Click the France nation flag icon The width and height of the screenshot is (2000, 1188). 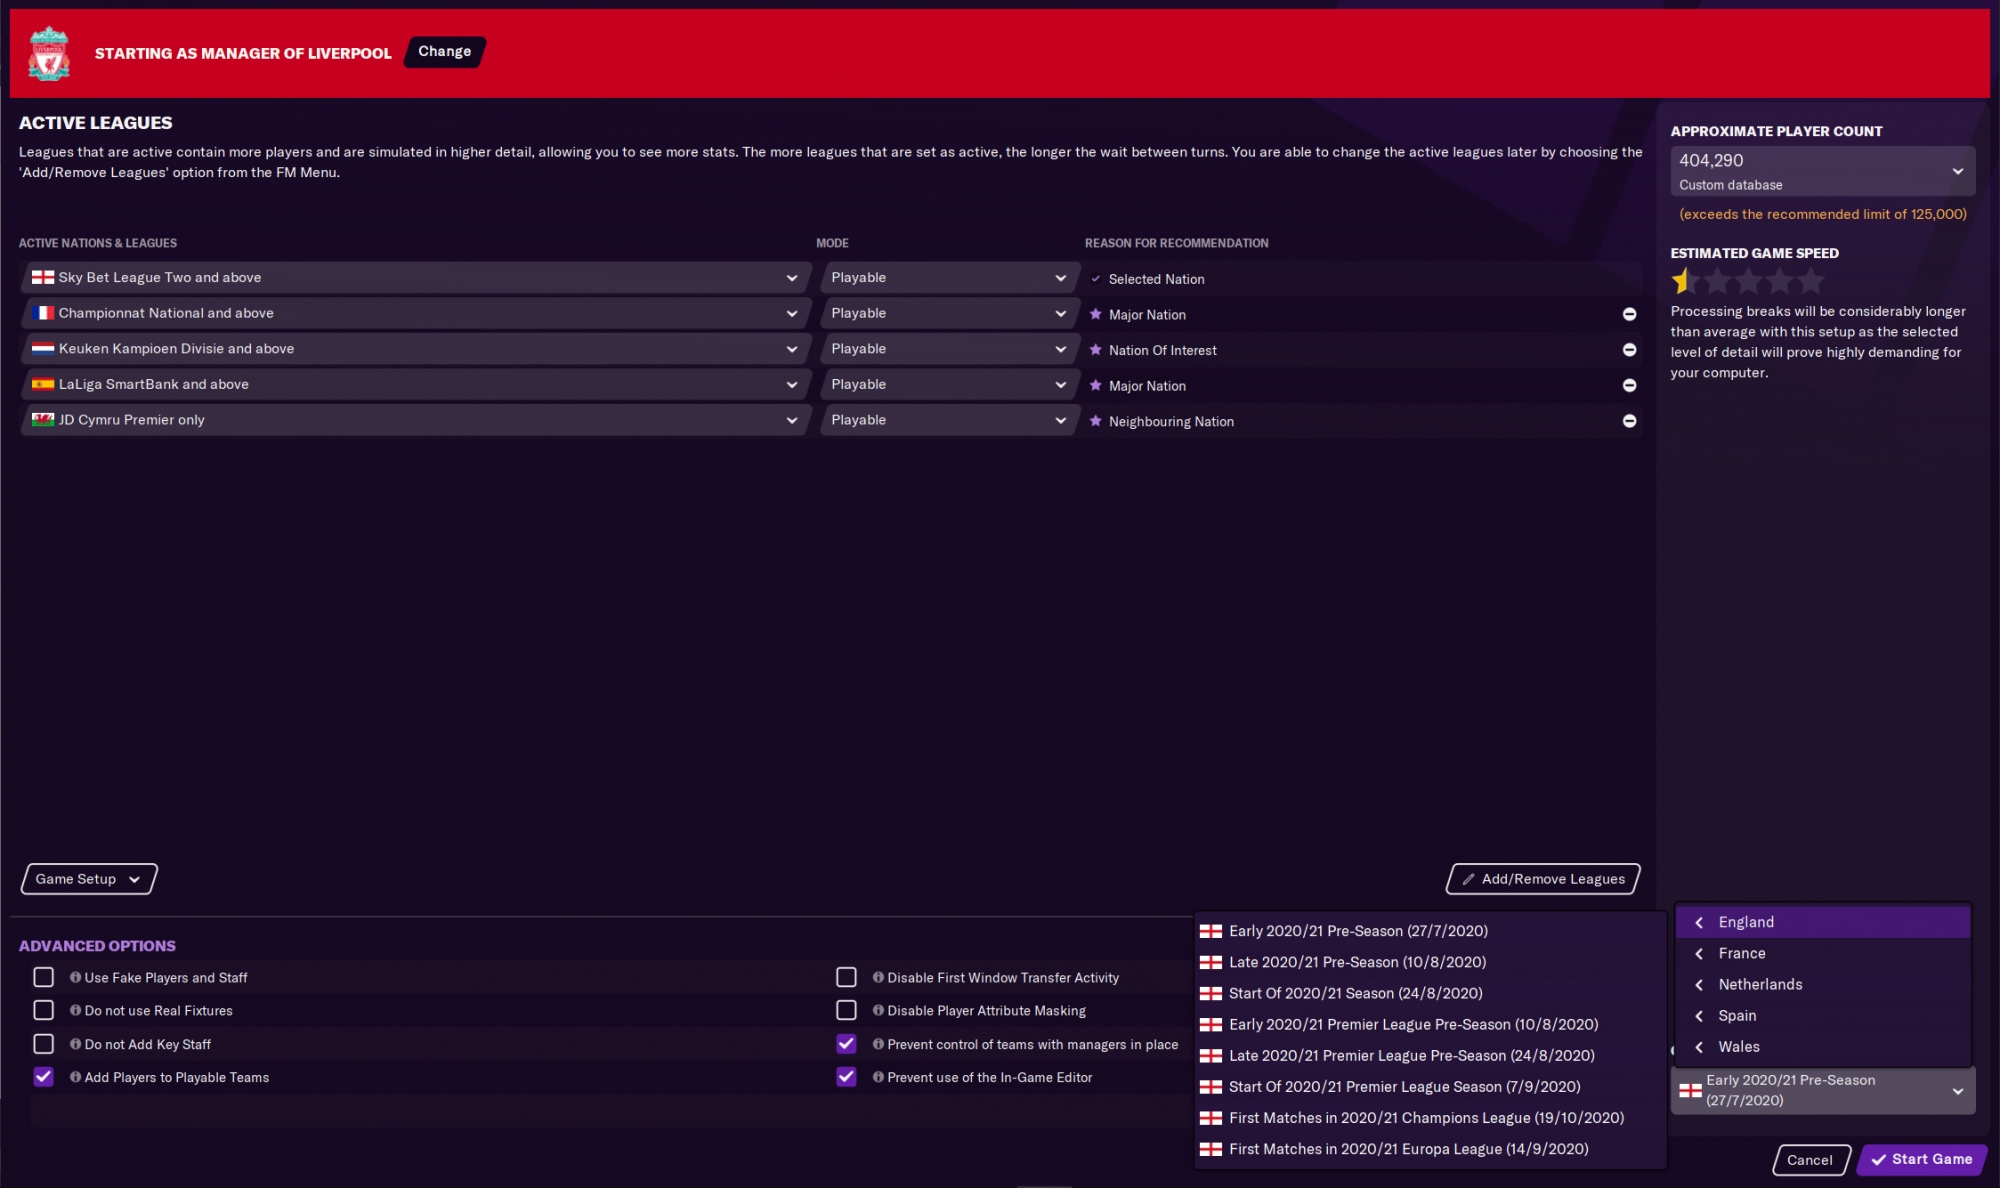pos(40,311)
